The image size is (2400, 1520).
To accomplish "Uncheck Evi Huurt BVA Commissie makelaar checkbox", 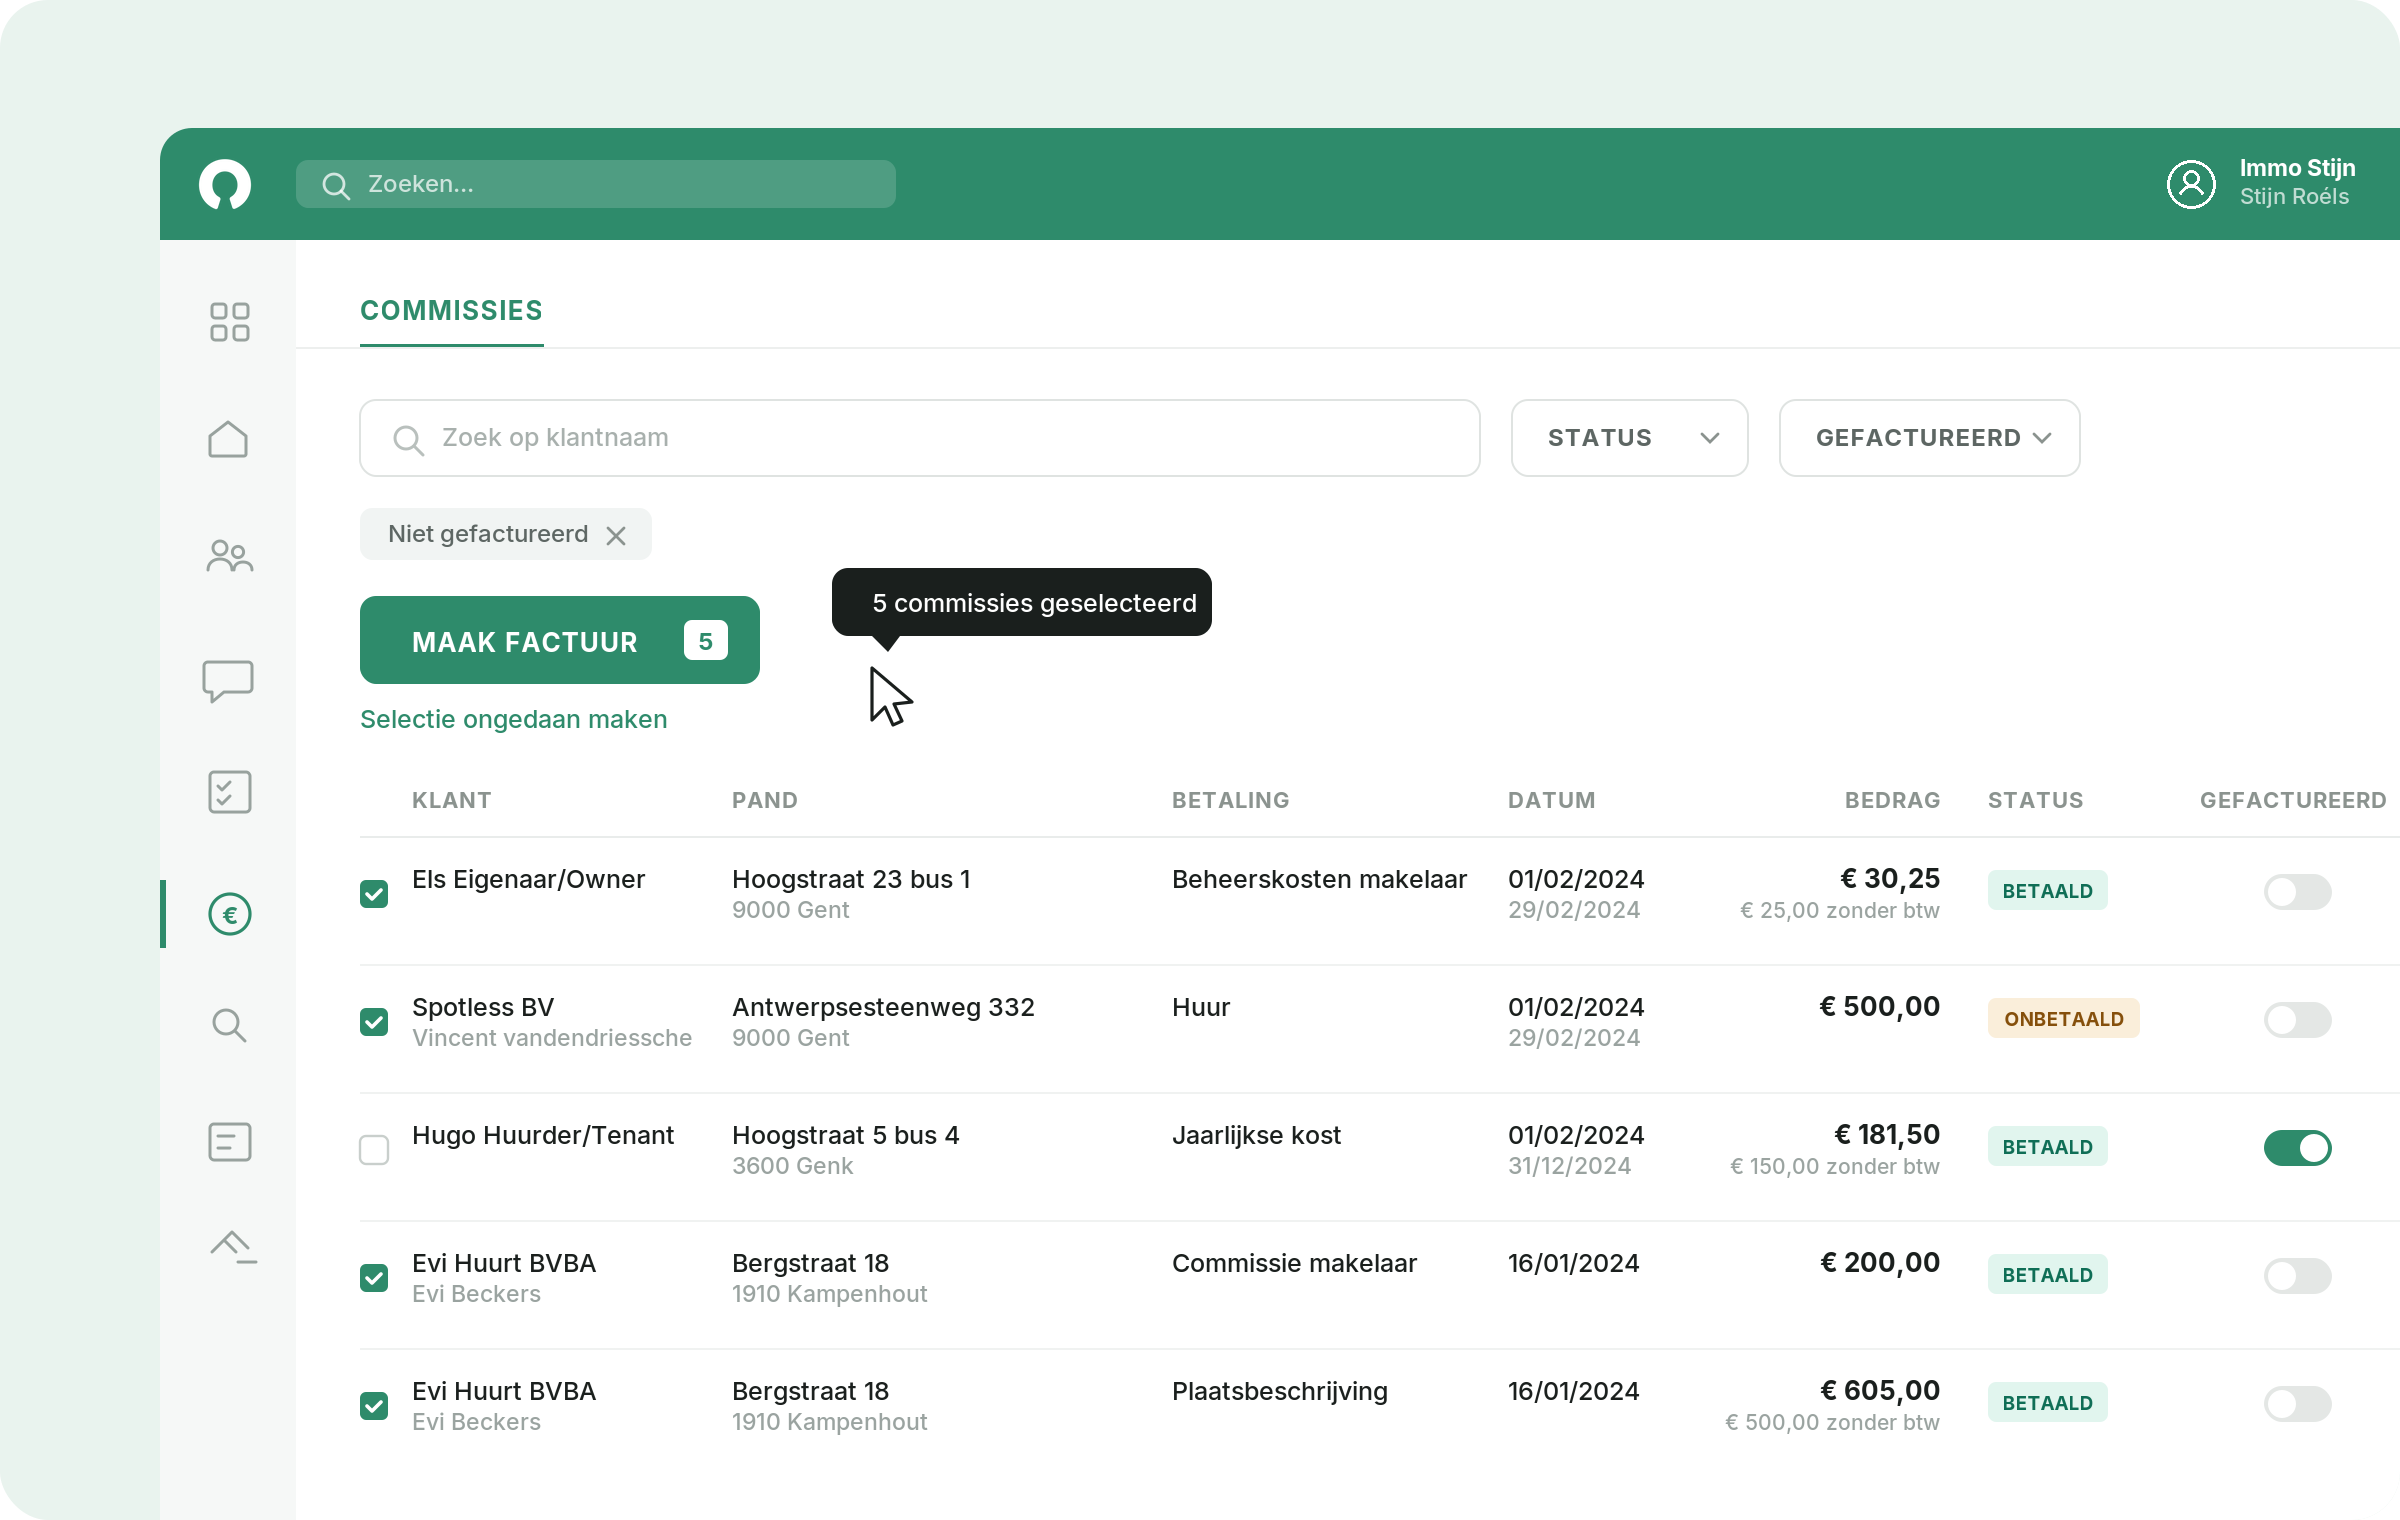I will pyautogui.click(x=374, y=1277).
